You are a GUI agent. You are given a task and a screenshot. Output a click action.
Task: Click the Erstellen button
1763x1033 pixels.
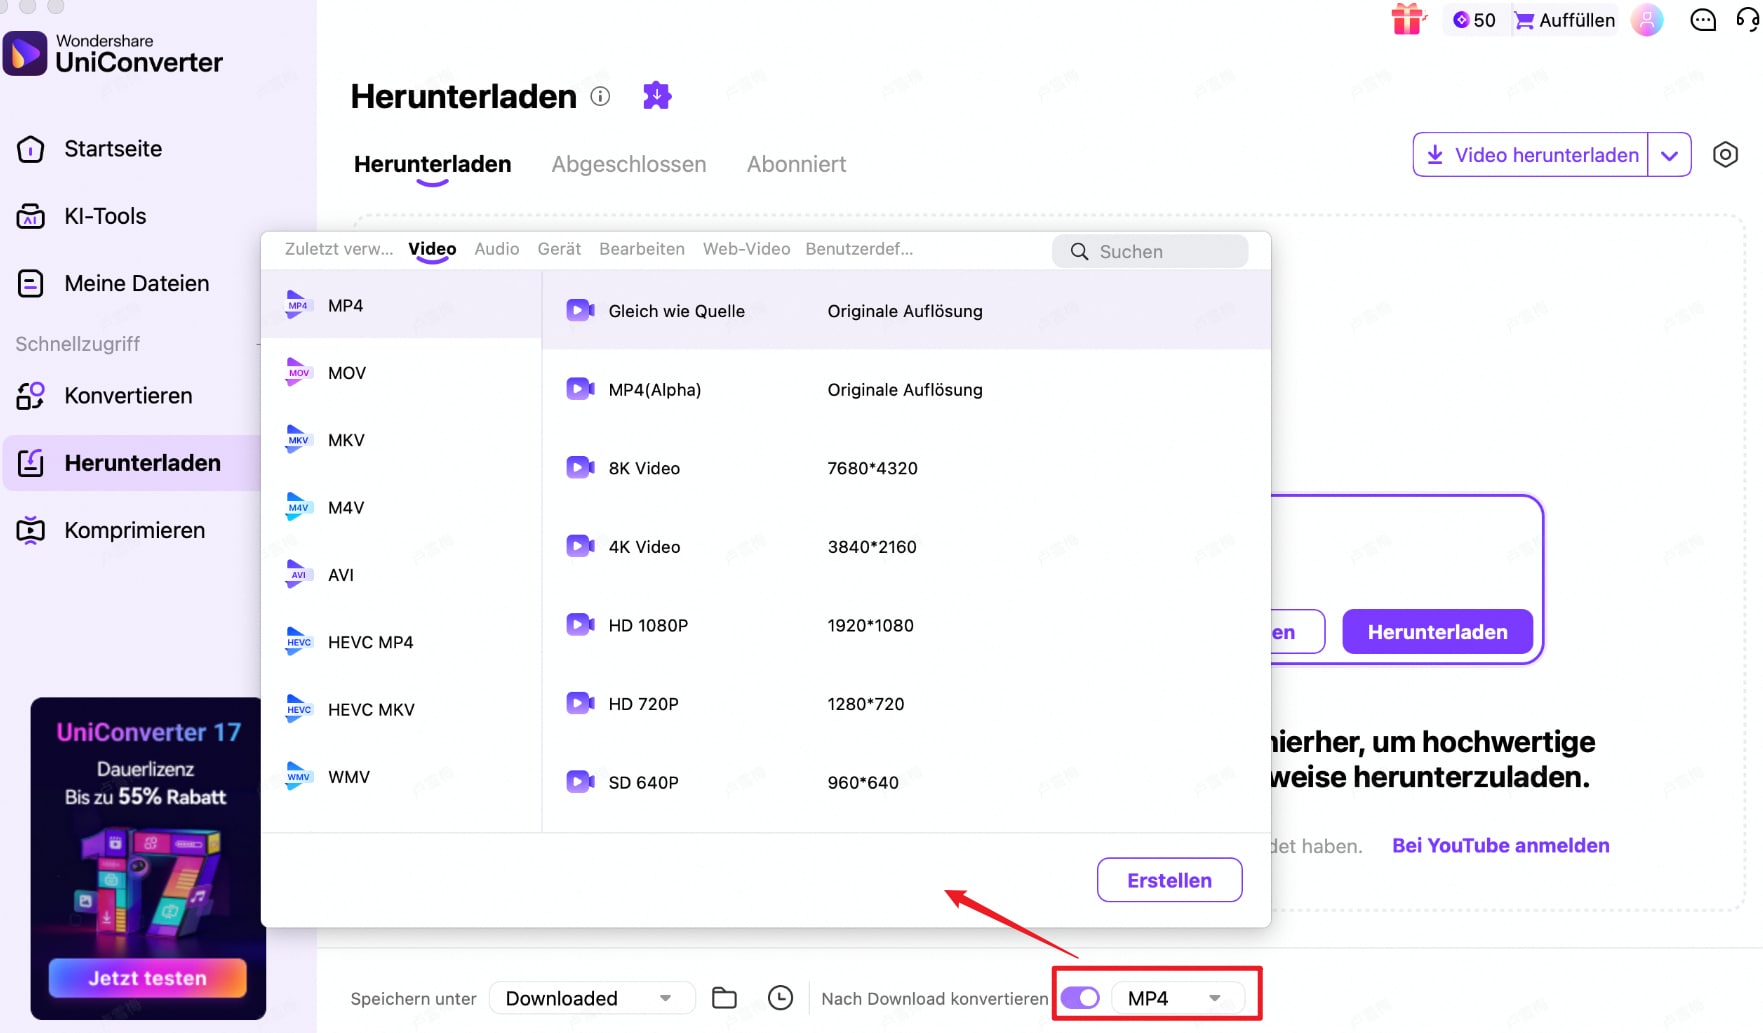click(x=1169, y=880)
